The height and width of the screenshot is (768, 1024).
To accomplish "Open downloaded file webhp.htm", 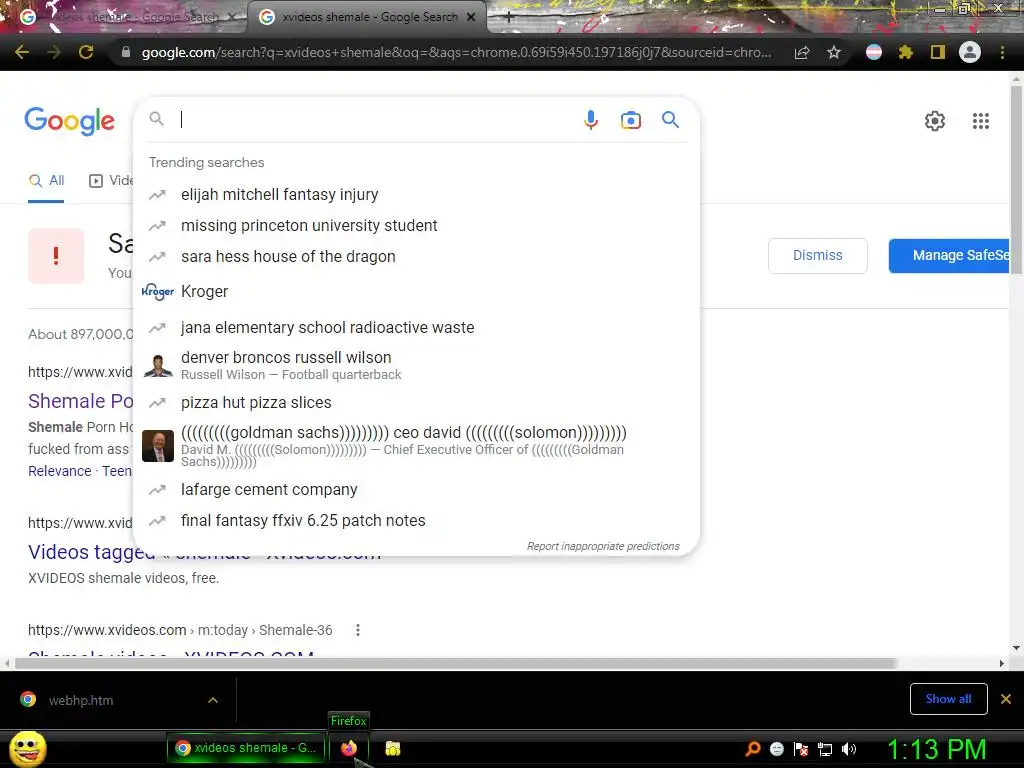I will pos(81,700).
